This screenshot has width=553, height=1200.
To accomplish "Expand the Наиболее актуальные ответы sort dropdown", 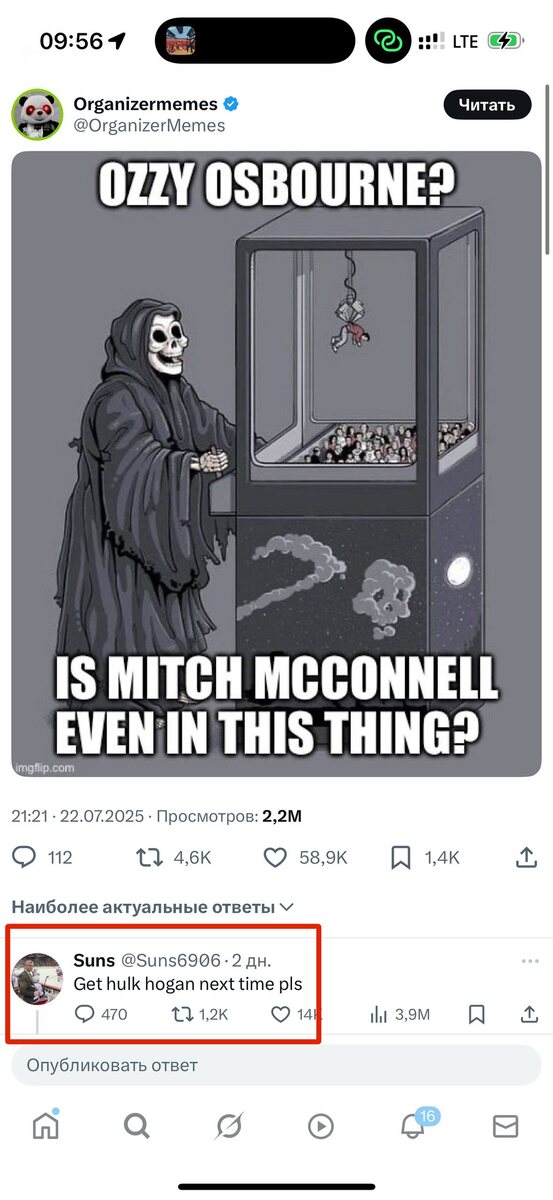I will (x=153, y=907).
